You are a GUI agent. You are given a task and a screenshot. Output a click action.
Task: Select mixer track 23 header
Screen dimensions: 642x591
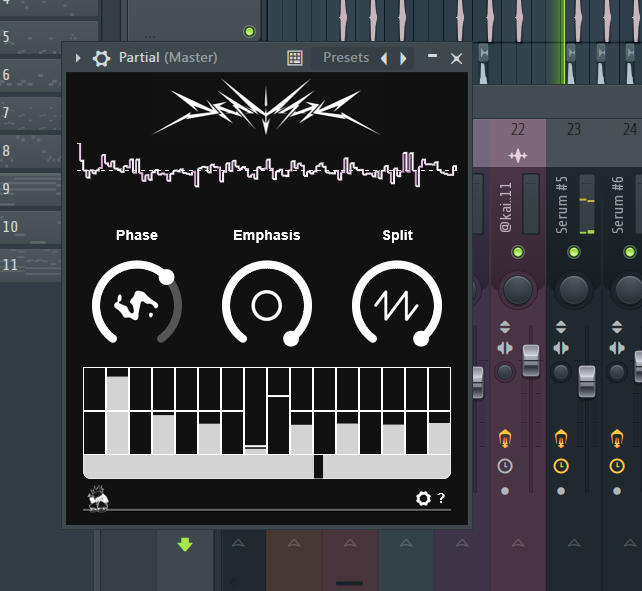[574, 130]
